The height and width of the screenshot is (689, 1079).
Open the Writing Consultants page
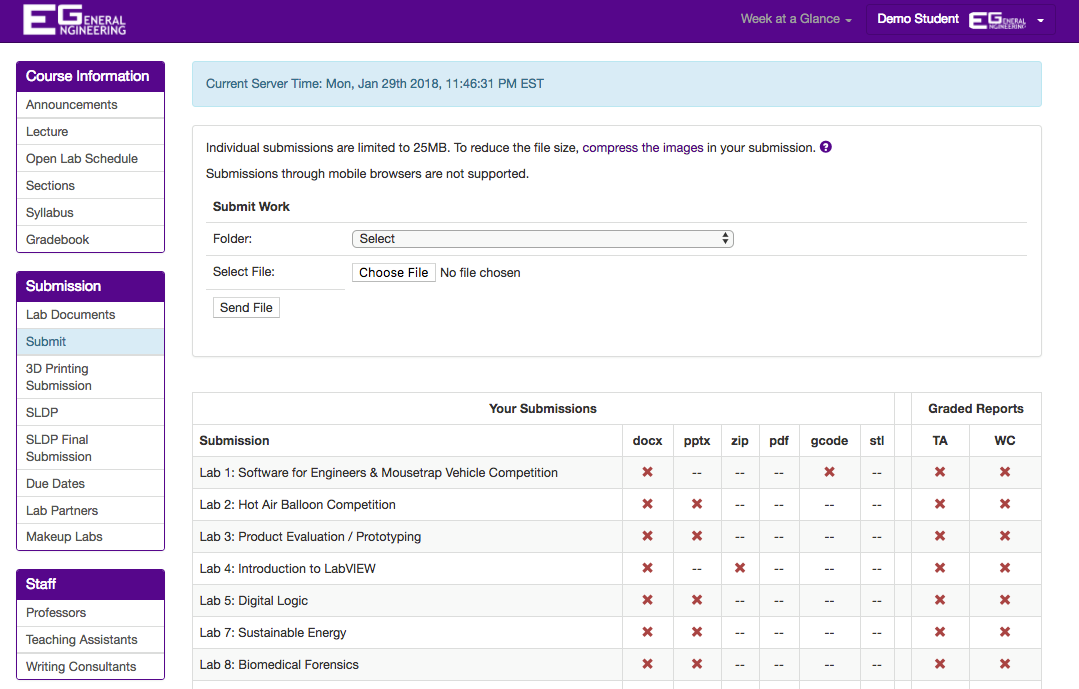90,666
